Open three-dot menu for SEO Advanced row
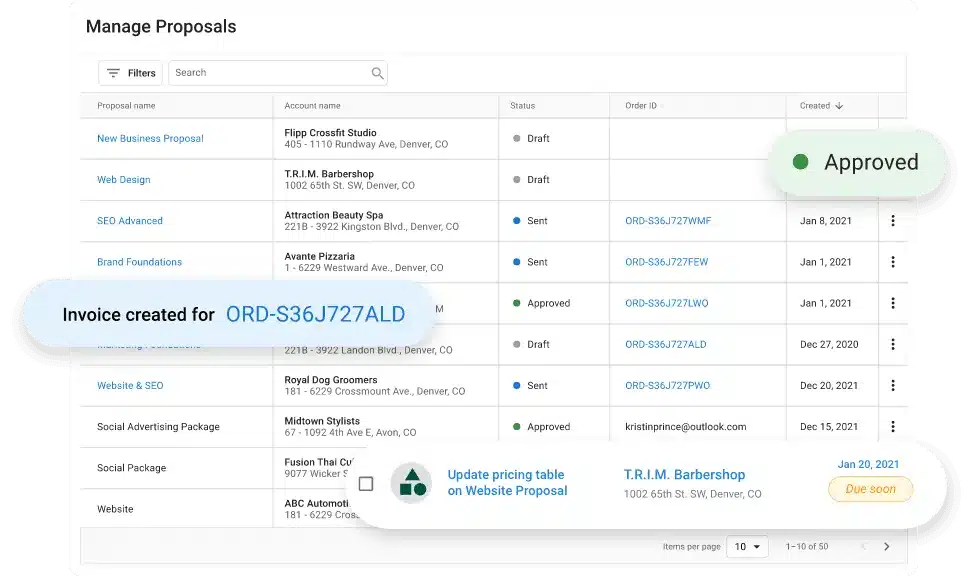Image resolution: width=973 pixels, height=576 pixels. [893, 221]
